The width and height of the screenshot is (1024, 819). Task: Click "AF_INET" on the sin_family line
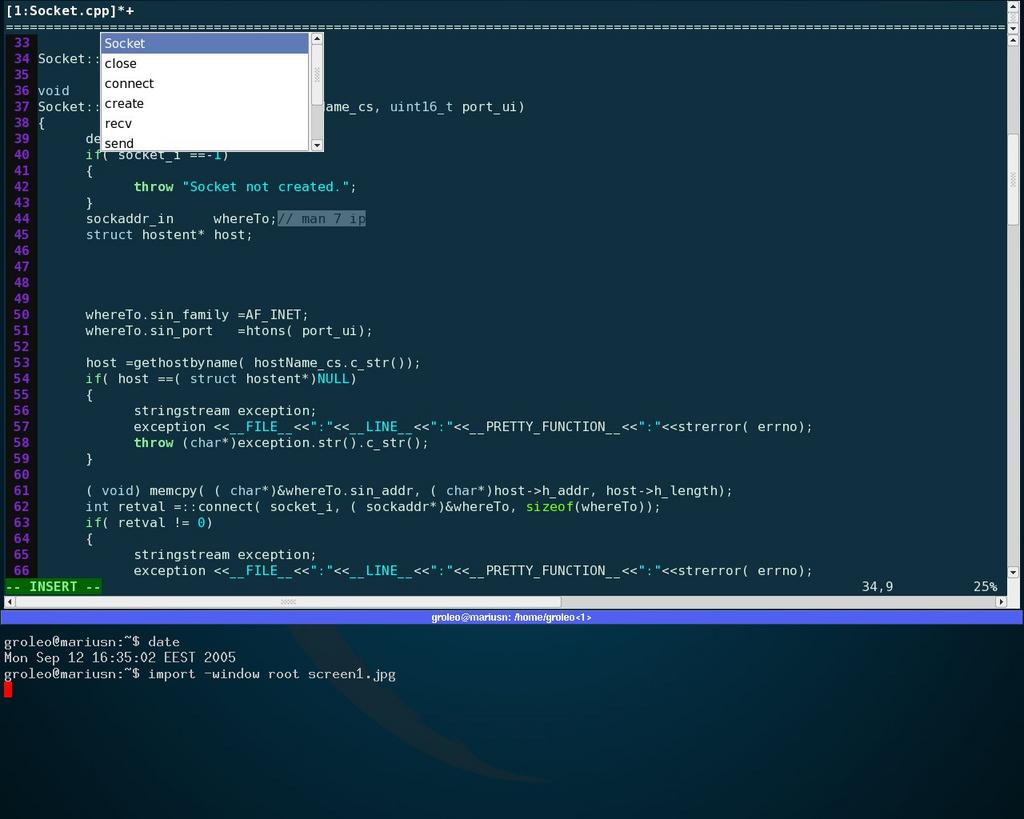[x=273, y=315]
